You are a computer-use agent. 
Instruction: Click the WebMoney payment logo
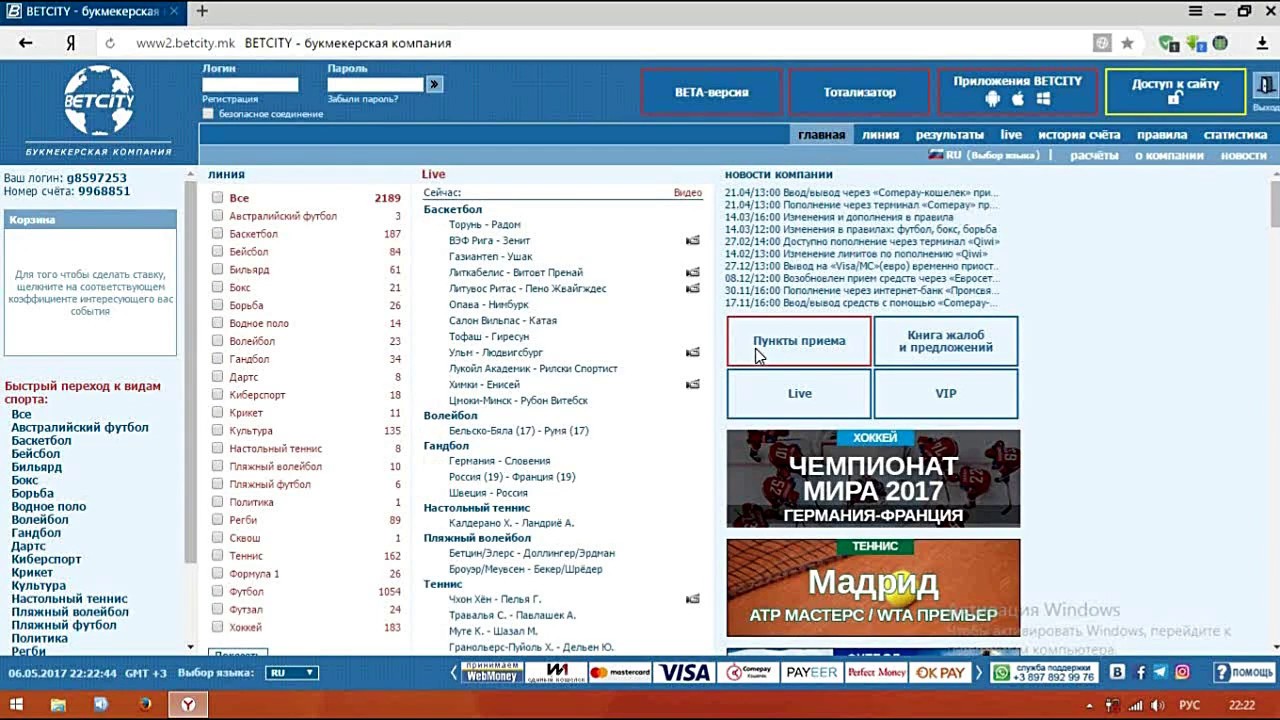coord(491,673)
